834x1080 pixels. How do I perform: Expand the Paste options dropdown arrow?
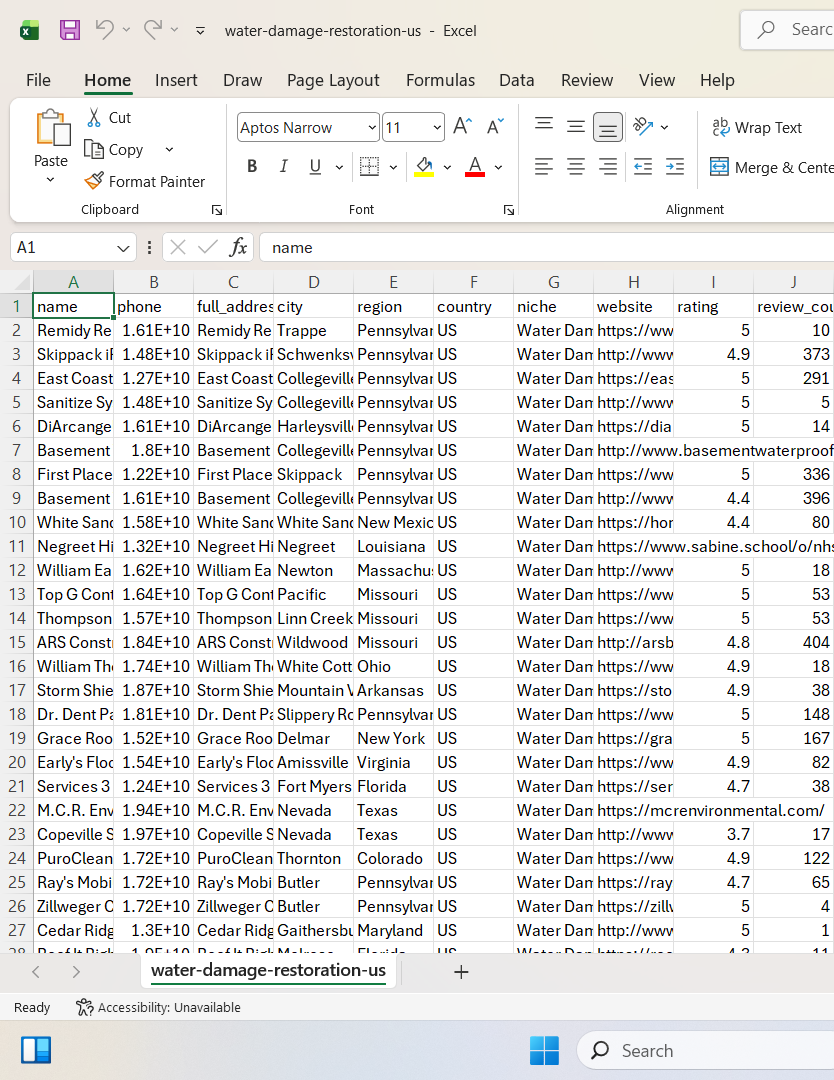tap(50, 180)
